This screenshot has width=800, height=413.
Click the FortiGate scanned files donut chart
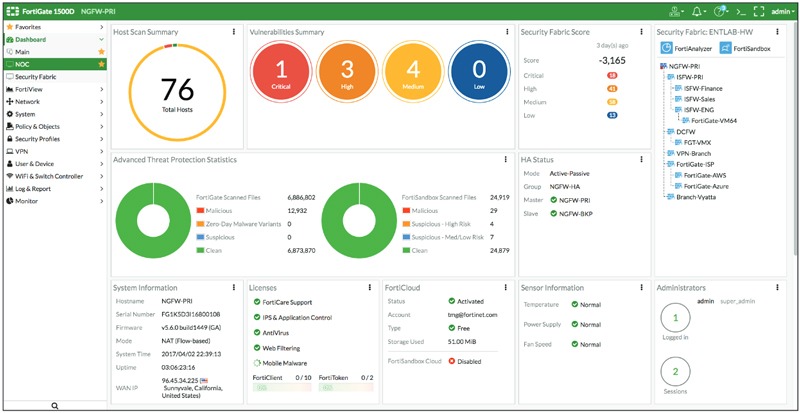pos(154,220)
